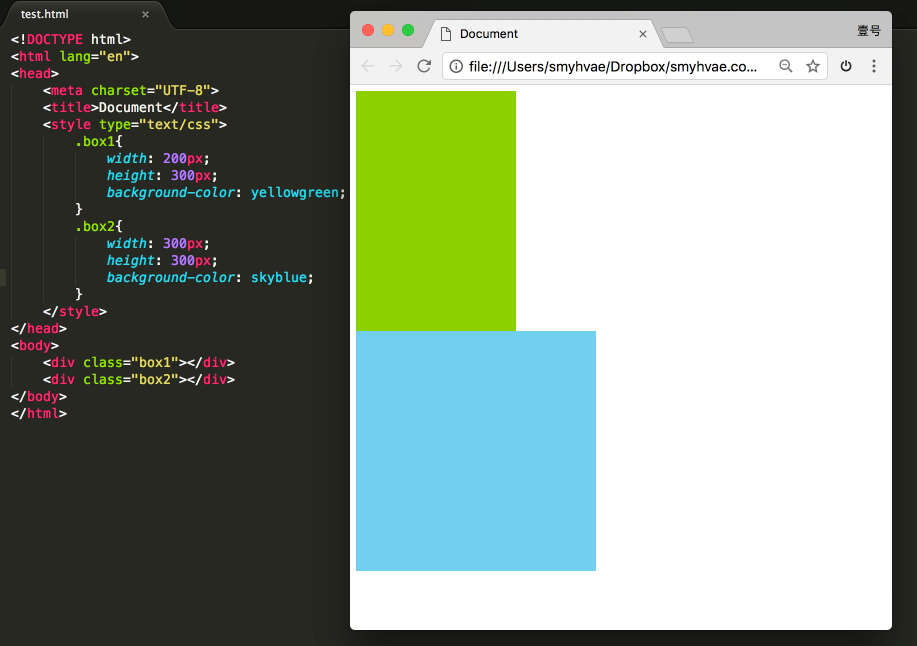
Task: Reload the page with the refresh icon
Action: [424, 66]
